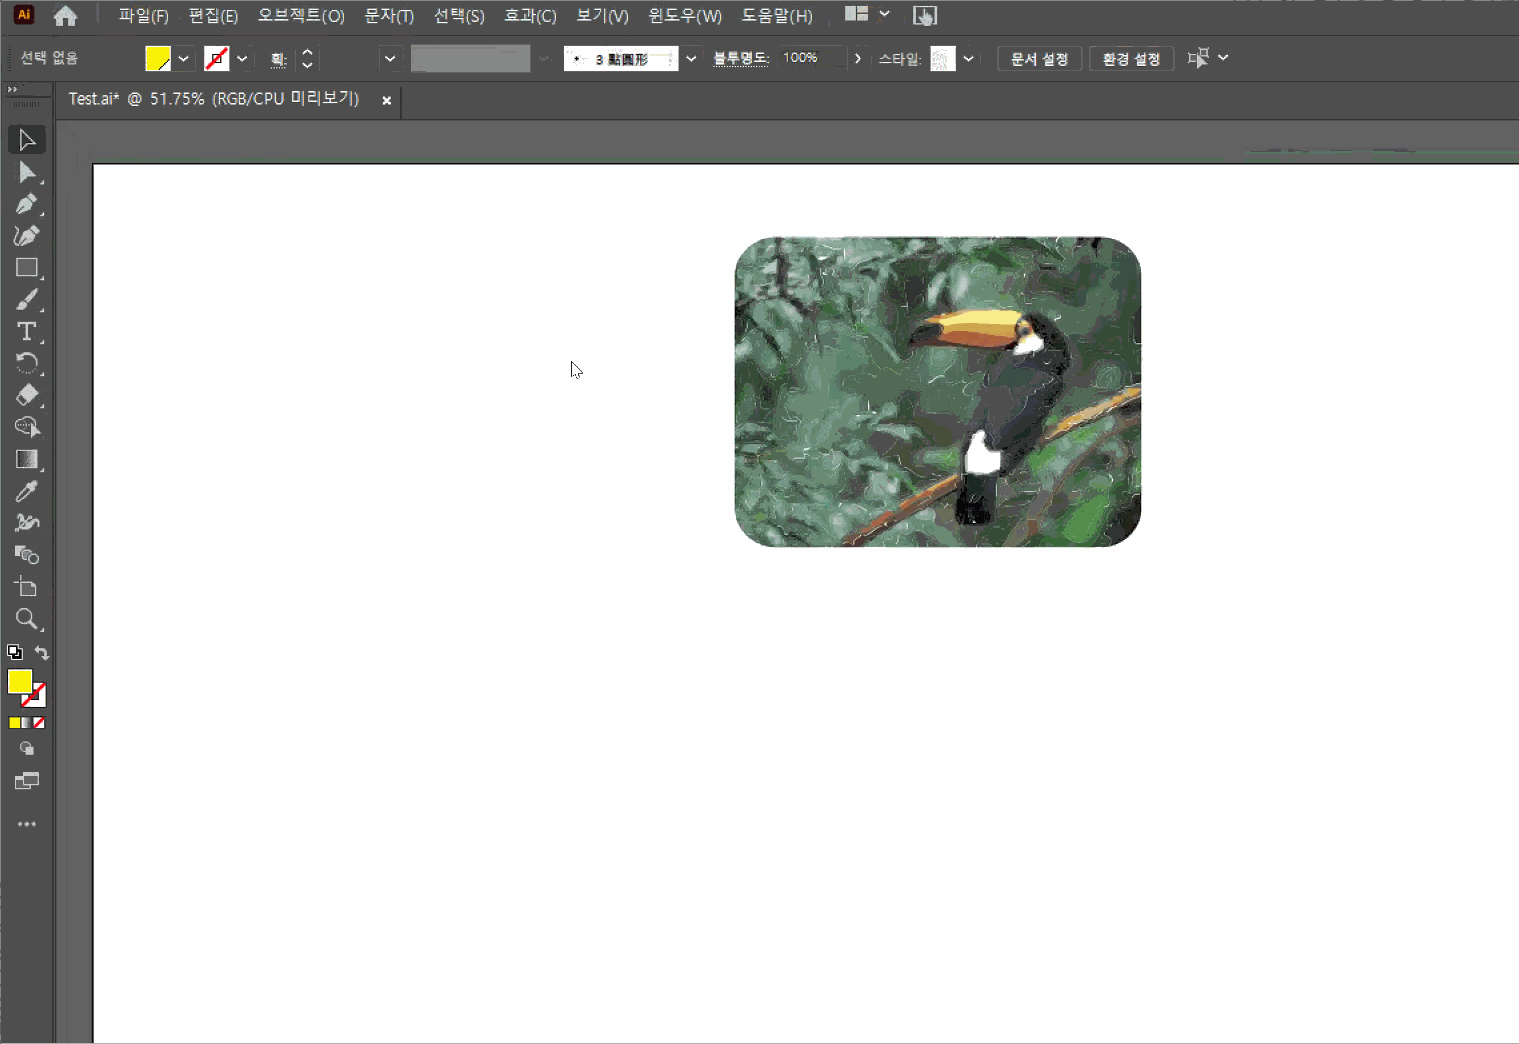1519x1044 pixels.
Task: Choose the Rectangle tool
Action: tap(27, 268)
